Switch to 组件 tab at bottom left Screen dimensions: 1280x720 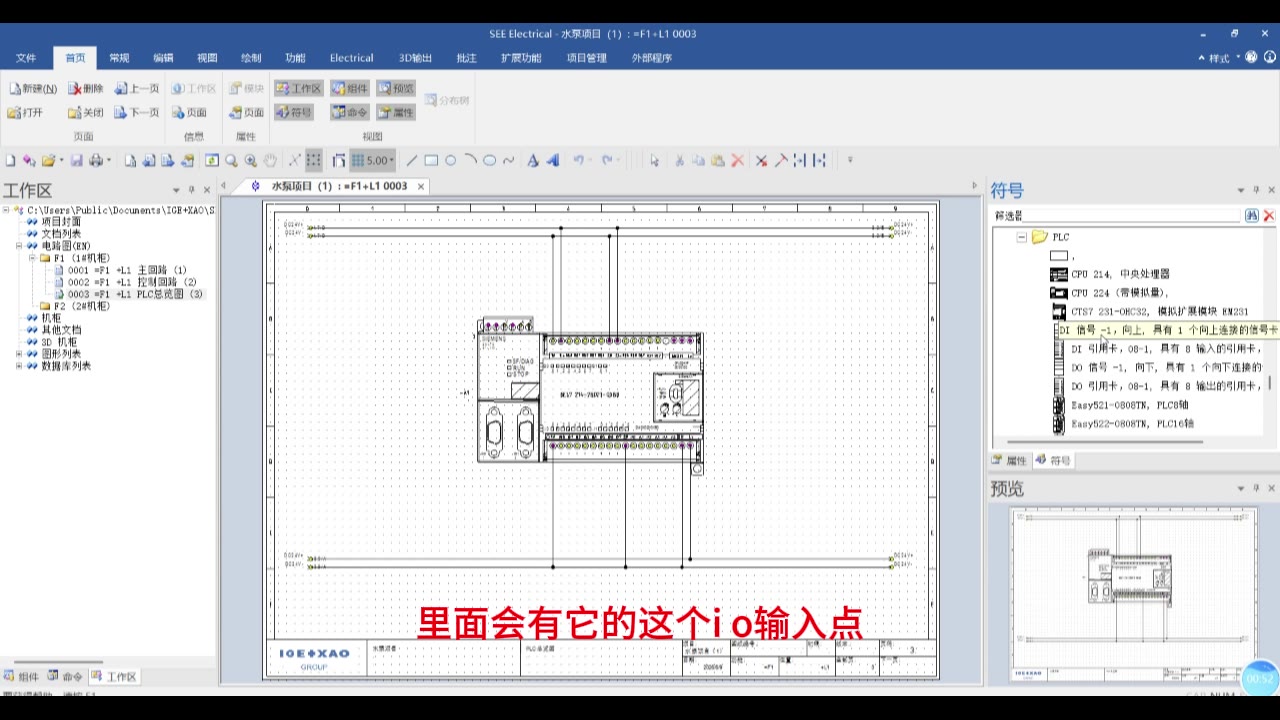[22, 677]
